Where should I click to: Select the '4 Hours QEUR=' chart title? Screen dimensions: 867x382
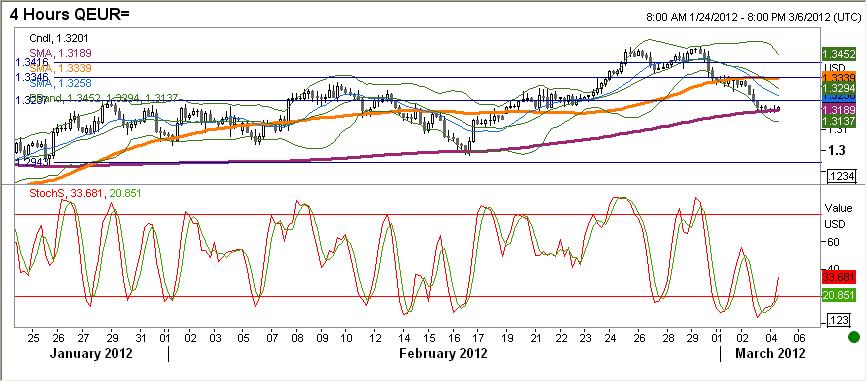click(69, 13)
